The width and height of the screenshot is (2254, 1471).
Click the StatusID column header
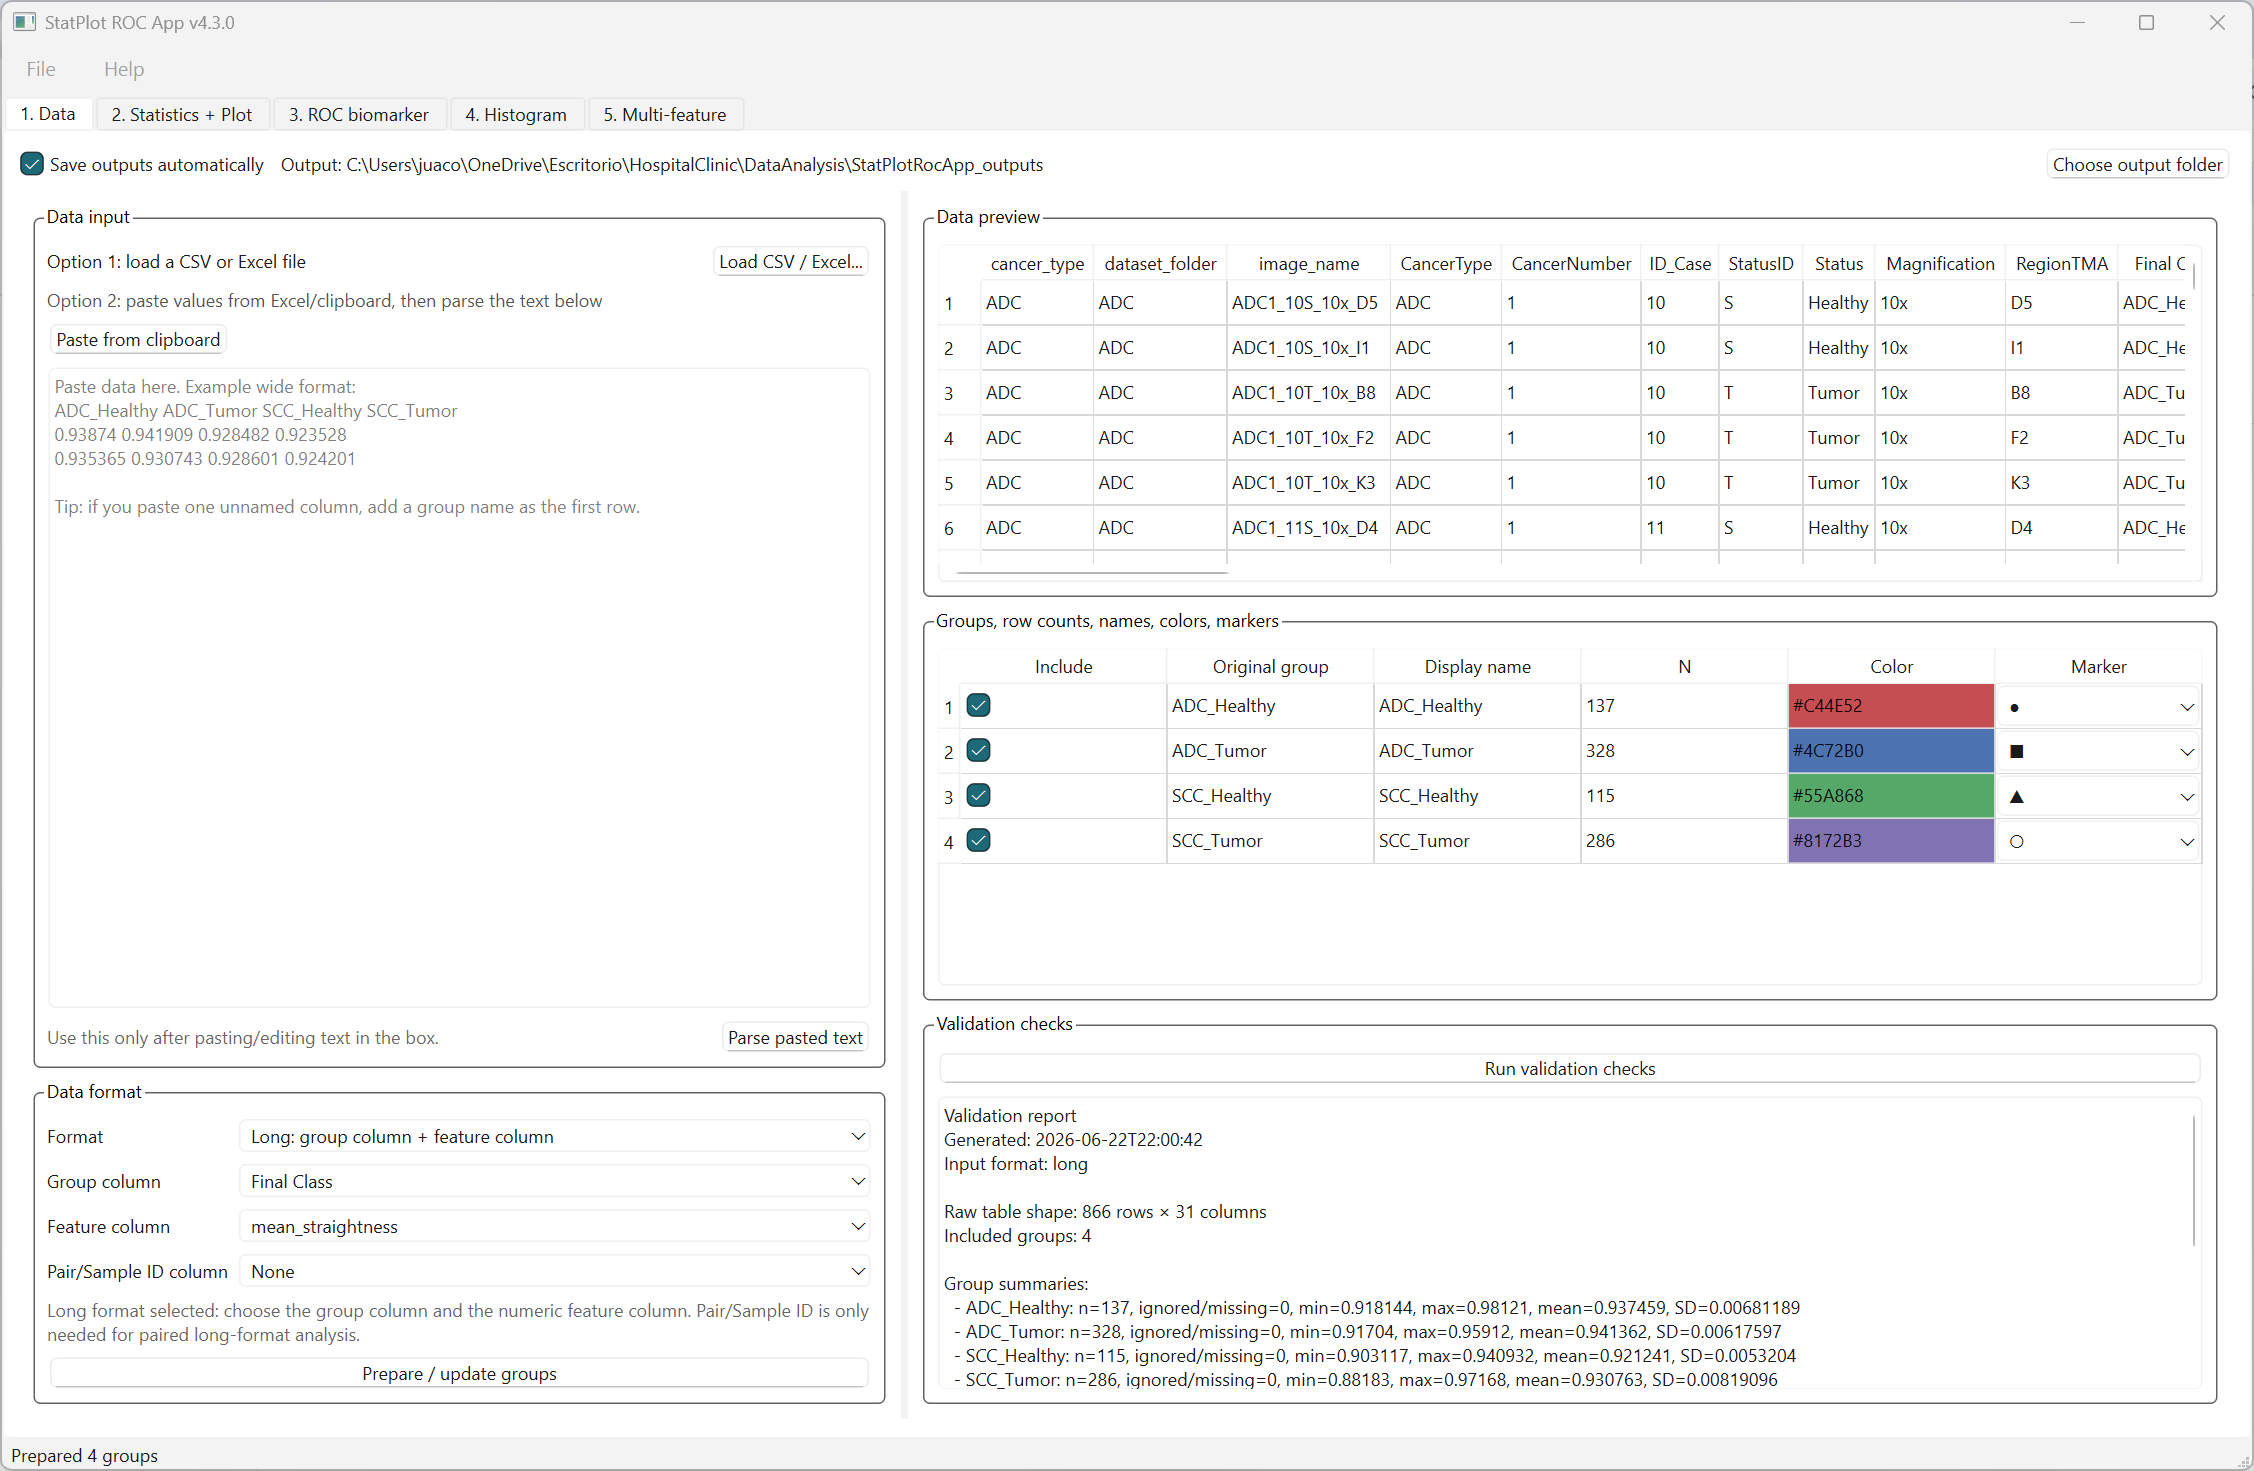coord(1761,264)
